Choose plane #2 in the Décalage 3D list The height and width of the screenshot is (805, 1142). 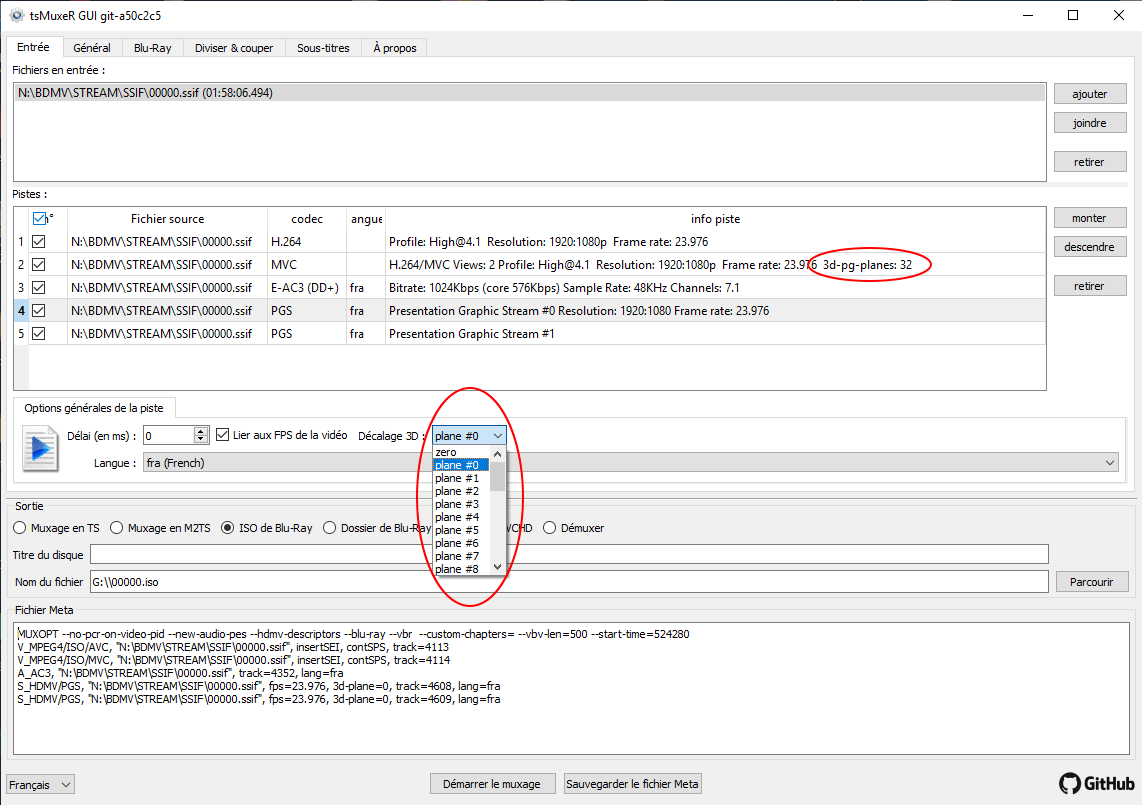click(462, 491)
